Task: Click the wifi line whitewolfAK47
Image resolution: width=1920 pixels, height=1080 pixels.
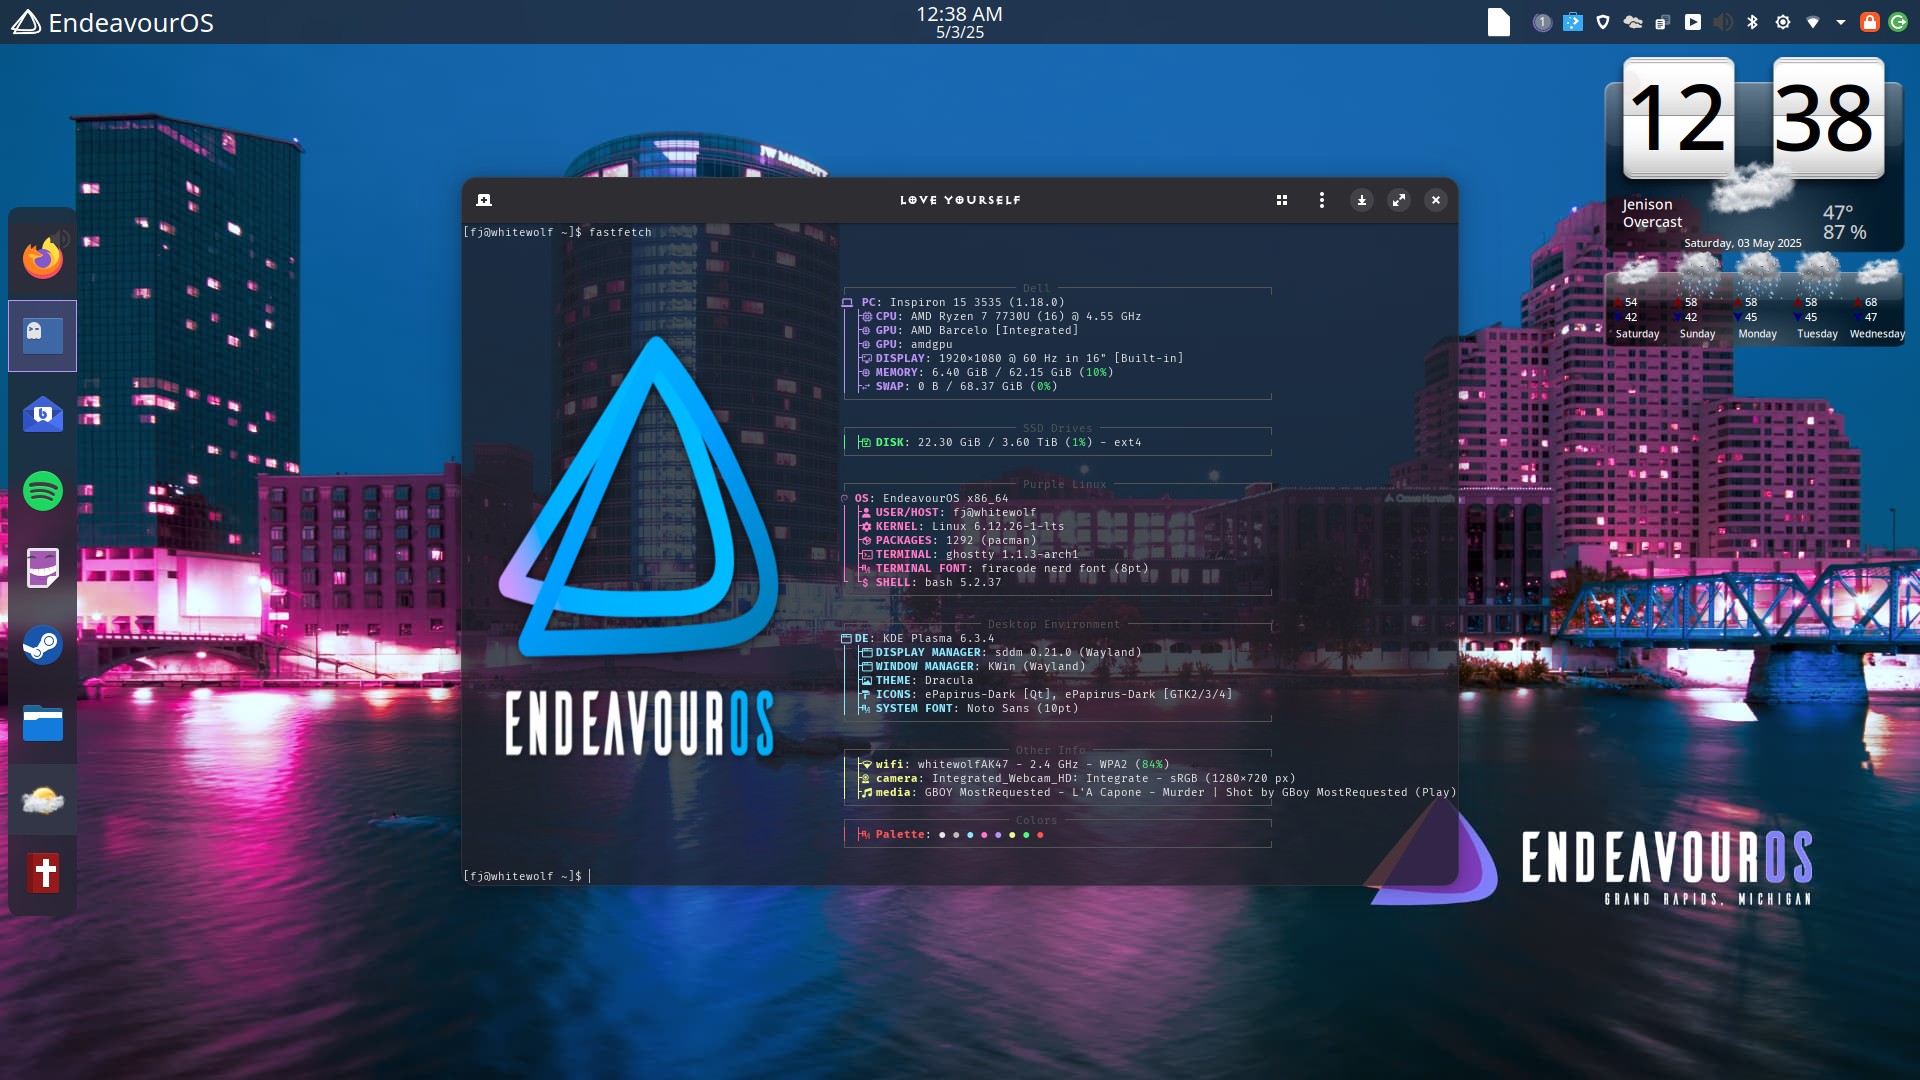Action: pyautogui.click(x=1014, y=764)
